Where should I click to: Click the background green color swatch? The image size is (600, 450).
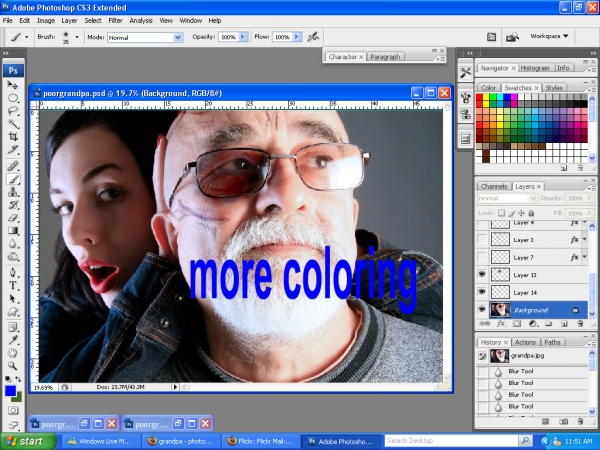18,398
